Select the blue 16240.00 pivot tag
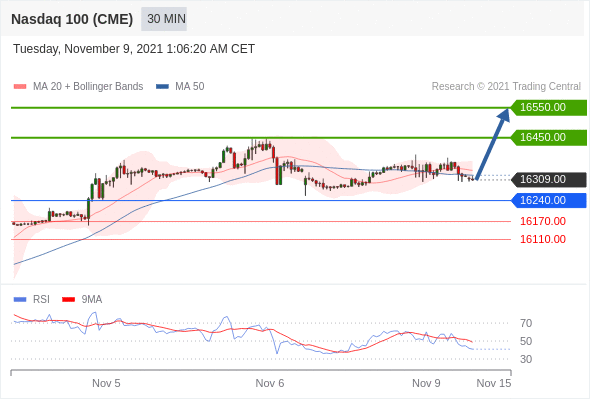Image resolution: width=590 pixels, height=400 pixels. 549,200
